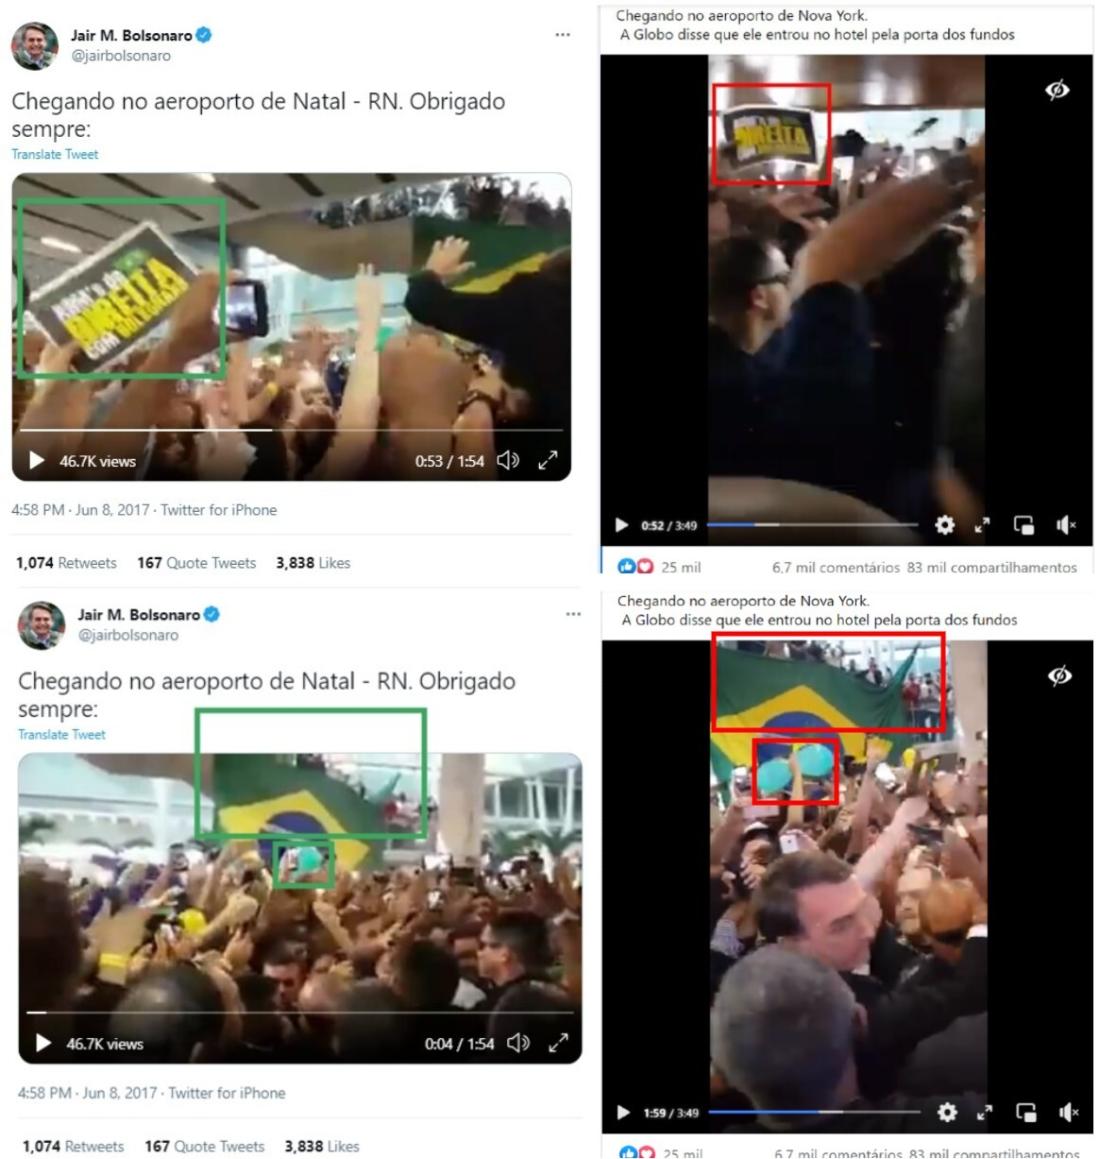Screen dimensions: 1100x1159
Task: Play the top Natal airport tweet video
Action: click(x=36, y=460)
